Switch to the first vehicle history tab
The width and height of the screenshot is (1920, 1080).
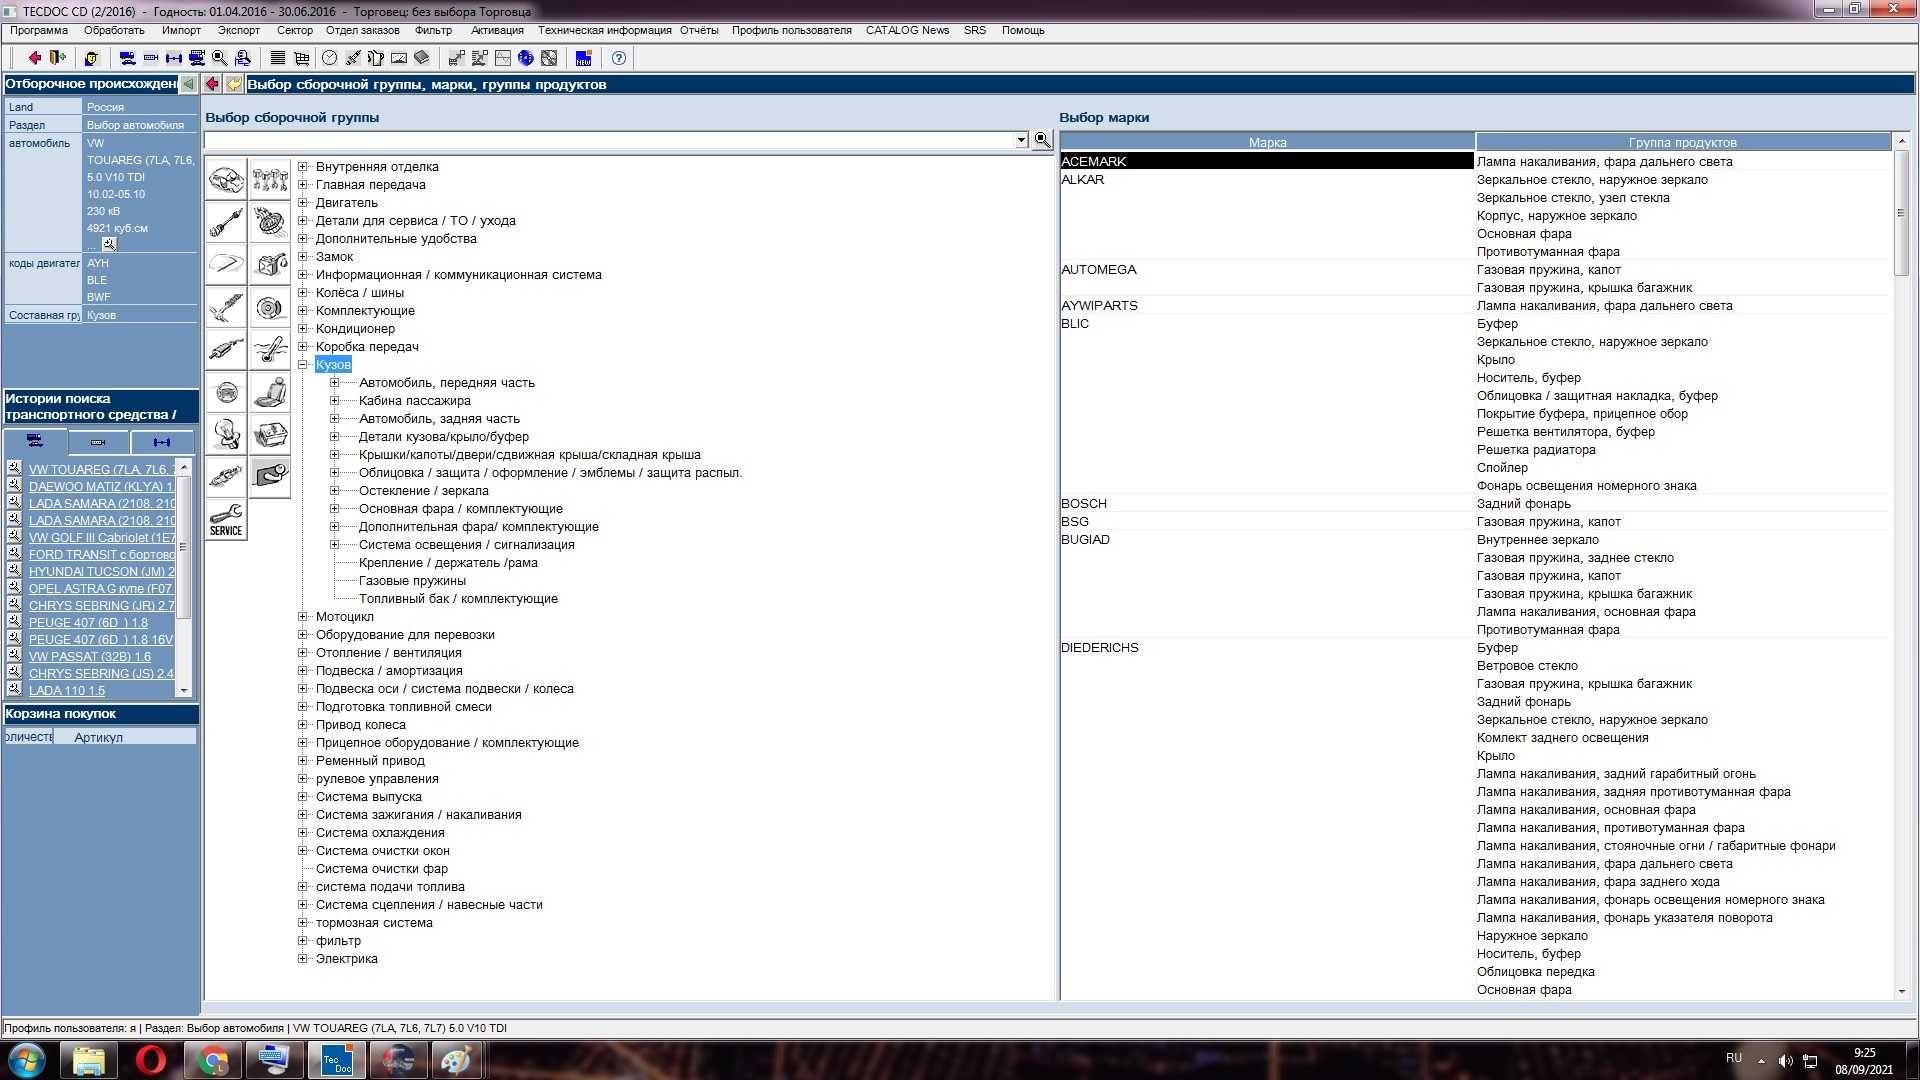(35, 441)
